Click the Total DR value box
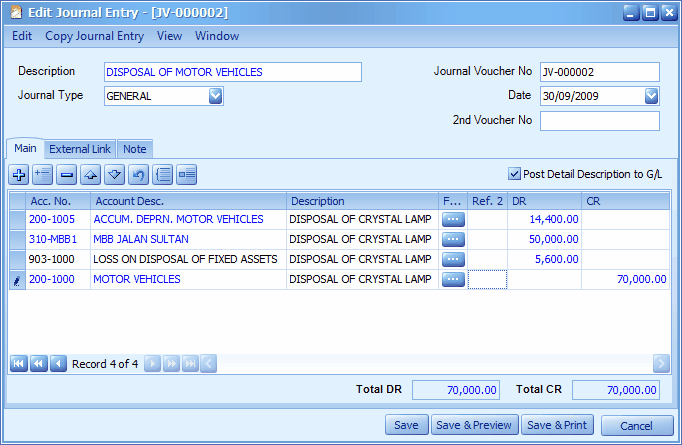 pyautogui.click(x=455, y=390)
